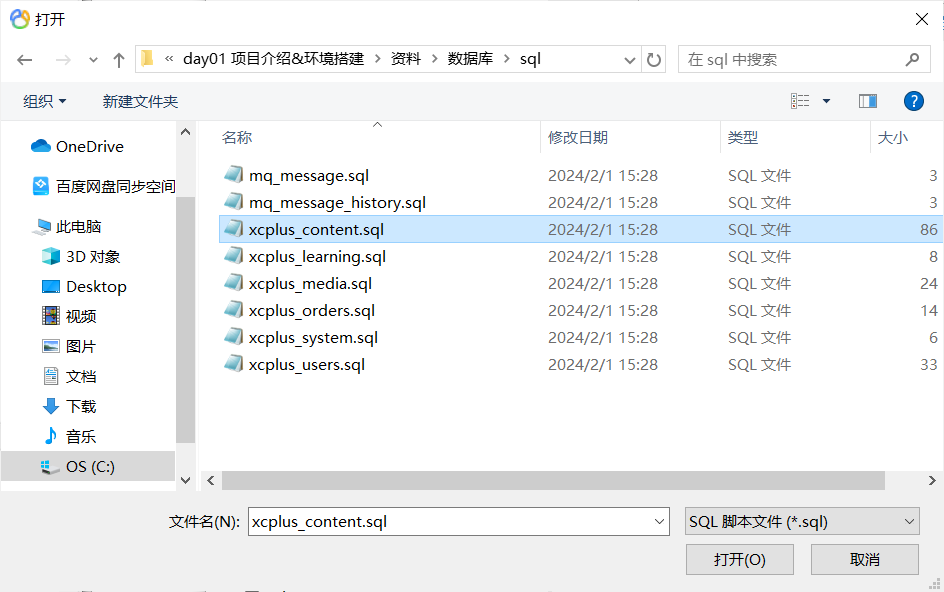Open the 文档 folder in sidebar
The image size is (944, 592).
pos(81,376)
